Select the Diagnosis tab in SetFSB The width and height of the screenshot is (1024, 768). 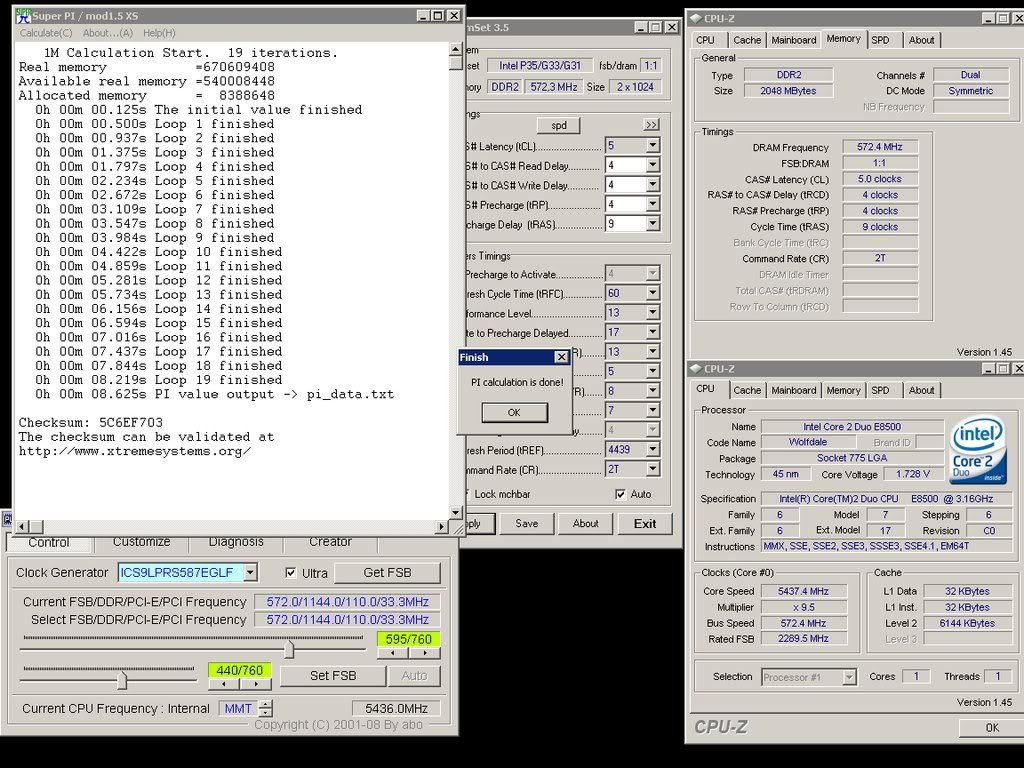click(236, 542)
